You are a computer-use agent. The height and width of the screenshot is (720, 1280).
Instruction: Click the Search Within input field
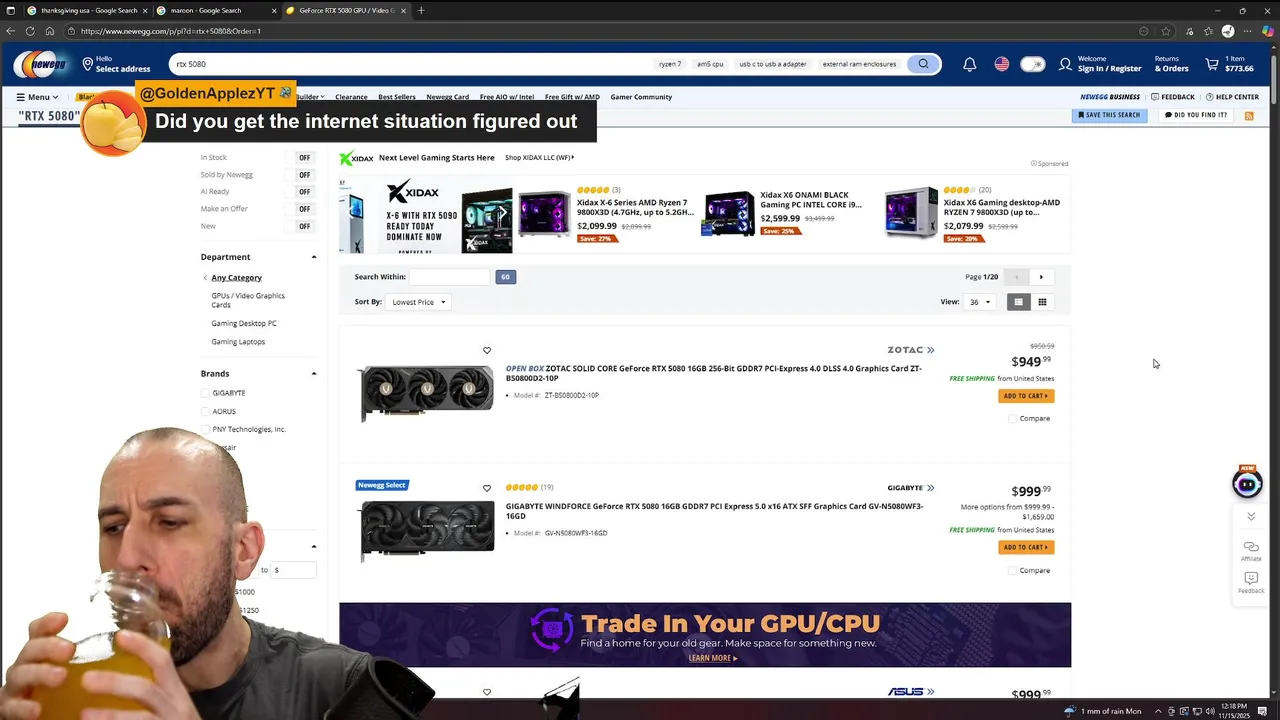pyautogui.click(x=449, y=277)
